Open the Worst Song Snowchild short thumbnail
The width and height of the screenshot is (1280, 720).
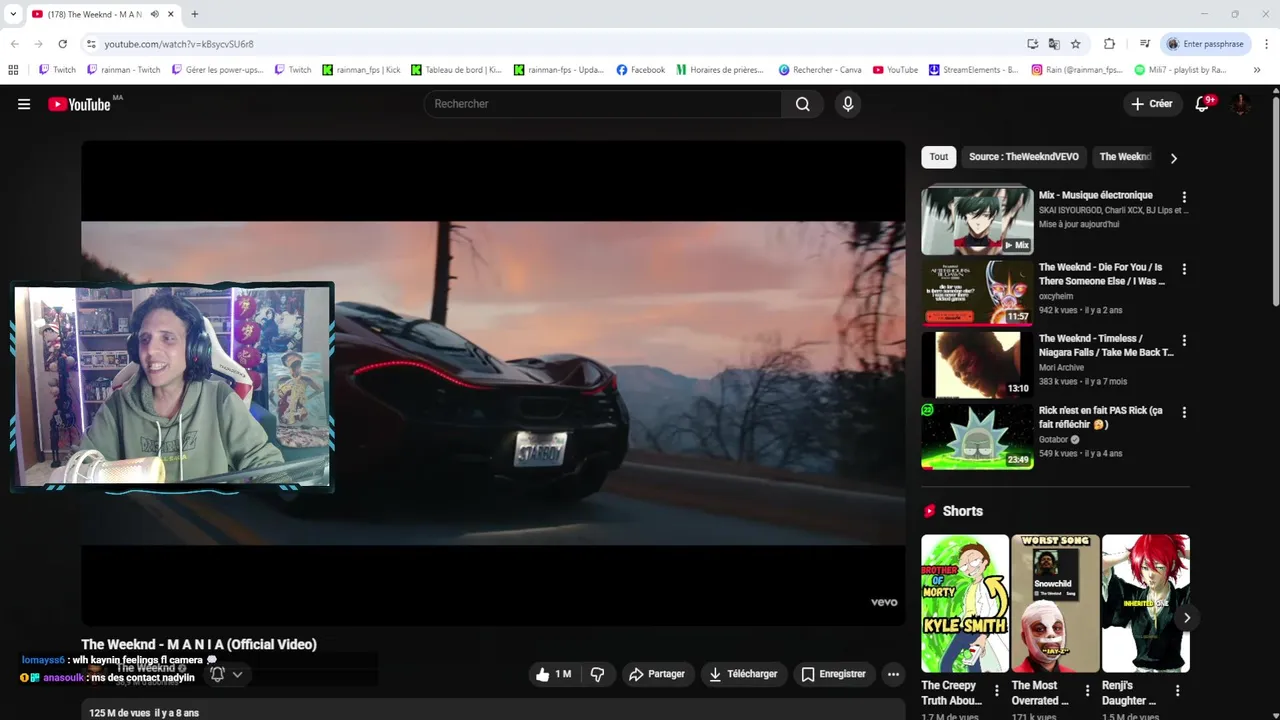coord(1055,603)
